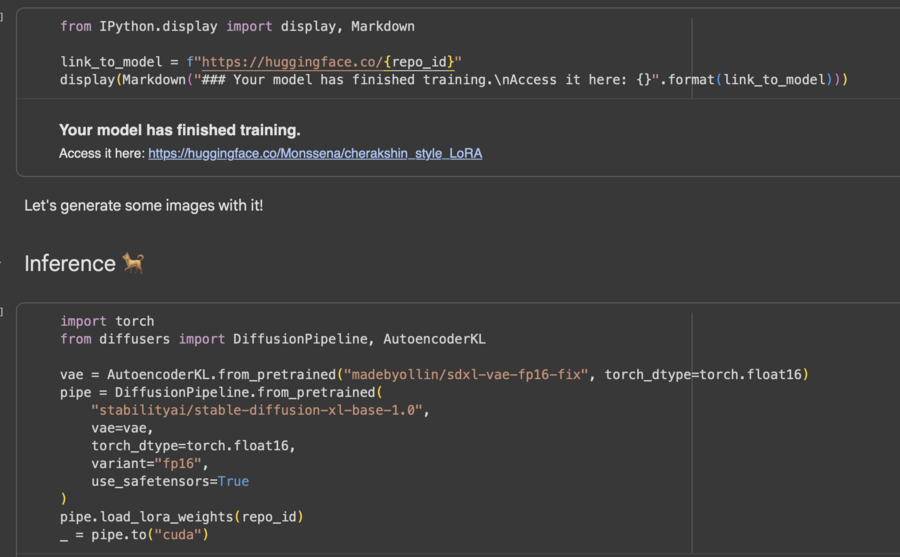The width and height of the screenshot is (900, 557).
Task: Open the cherakshin_style_LoRA Hugging Face link
Action: [315, 153]
